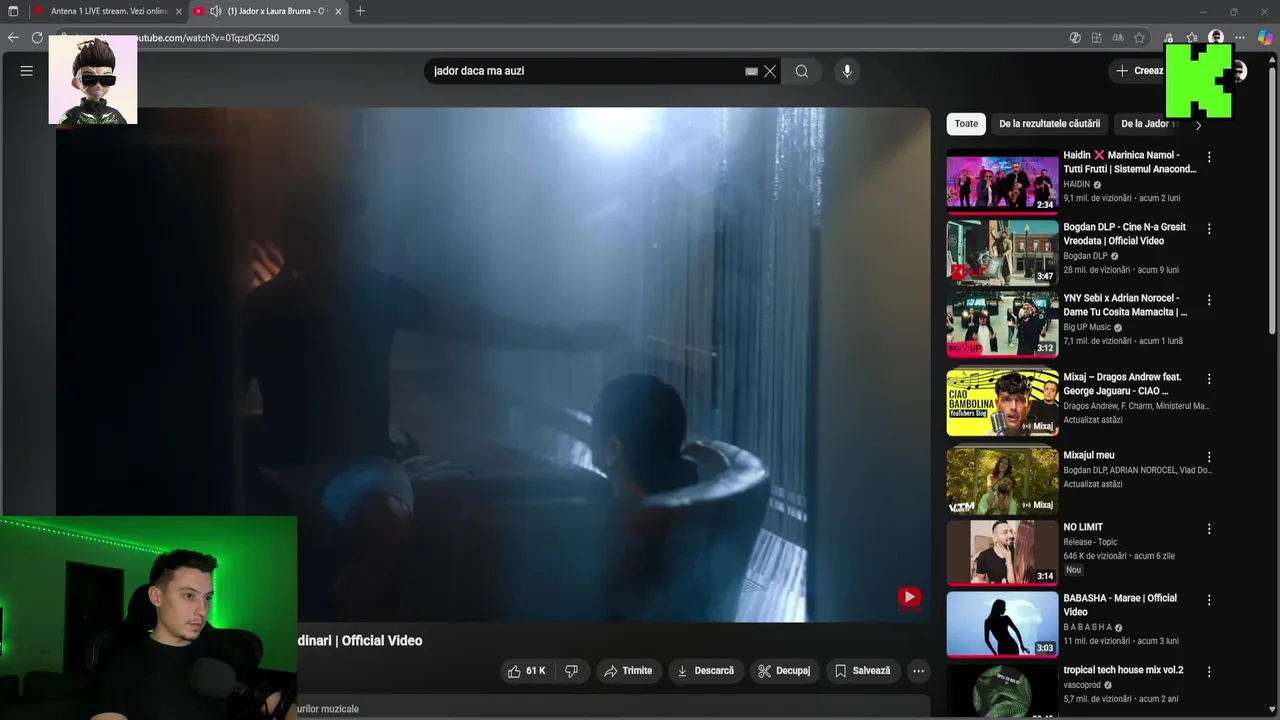The image size is (1280, 720).
Task: Click the Salvează save button
Action: [862, 671]
